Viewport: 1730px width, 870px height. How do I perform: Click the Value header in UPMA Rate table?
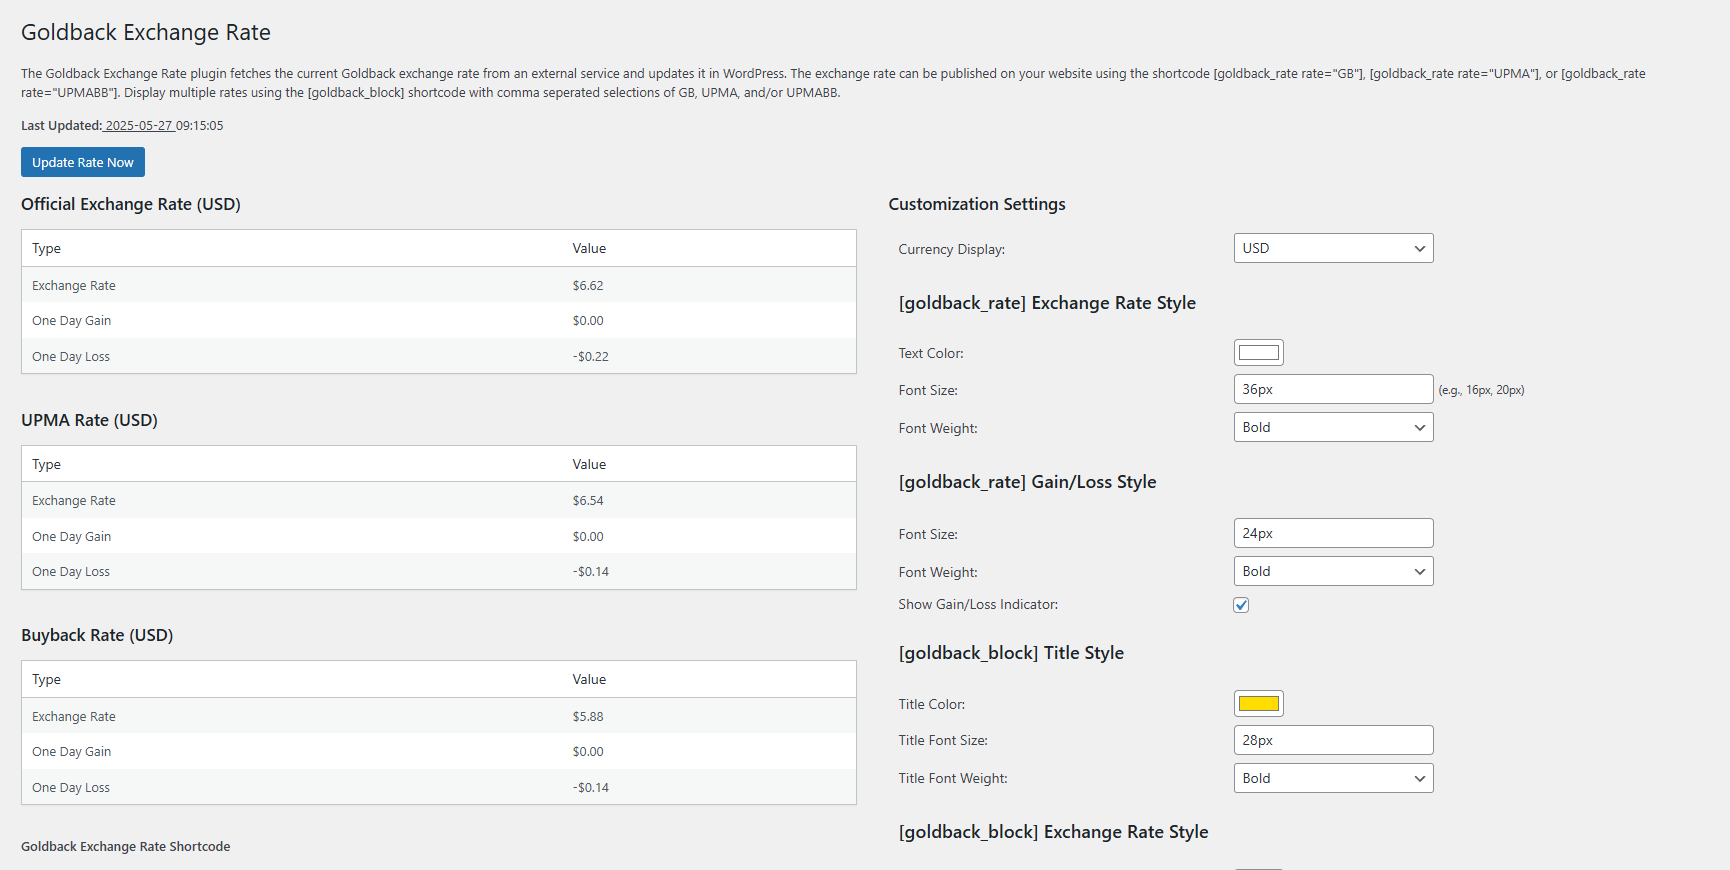(x=589, y=464)
